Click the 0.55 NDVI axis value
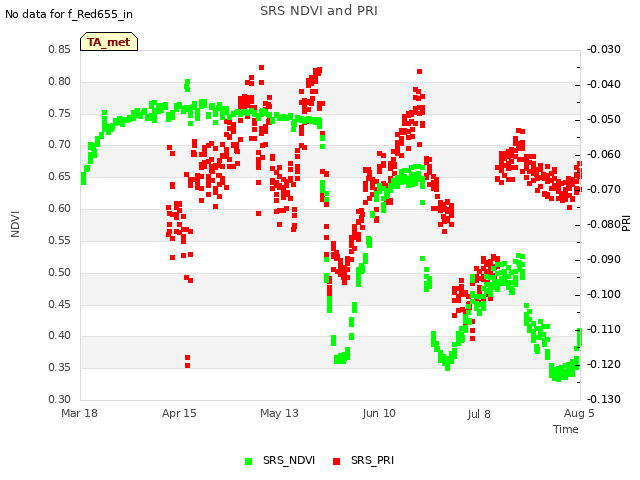Viewport: 640px width, 480px height. click(60, 240)
